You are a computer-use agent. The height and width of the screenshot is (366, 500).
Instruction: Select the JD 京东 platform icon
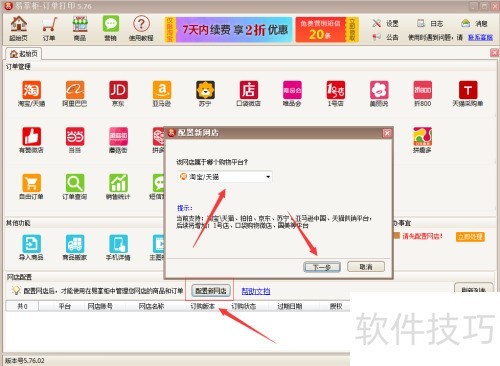(118, 94)
